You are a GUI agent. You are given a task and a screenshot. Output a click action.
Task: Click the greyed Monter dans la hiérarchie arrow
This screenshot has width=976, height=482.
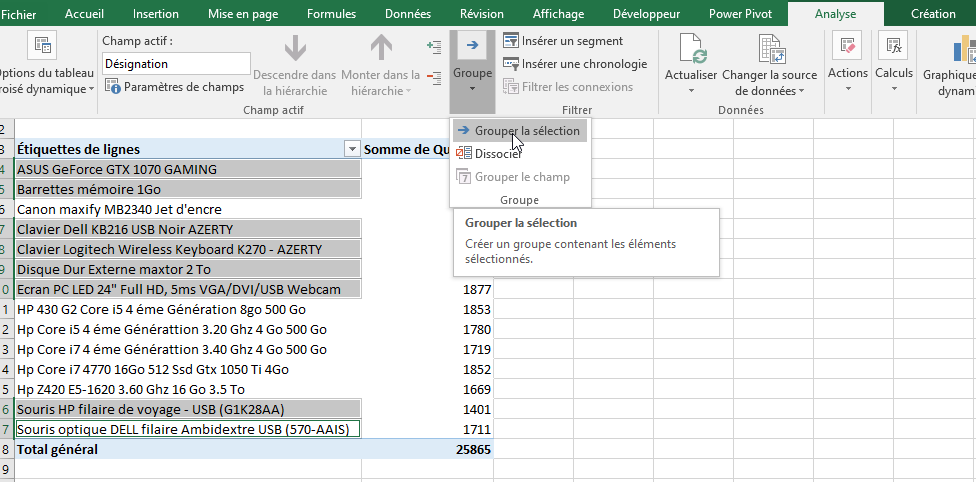click(381, 49)
